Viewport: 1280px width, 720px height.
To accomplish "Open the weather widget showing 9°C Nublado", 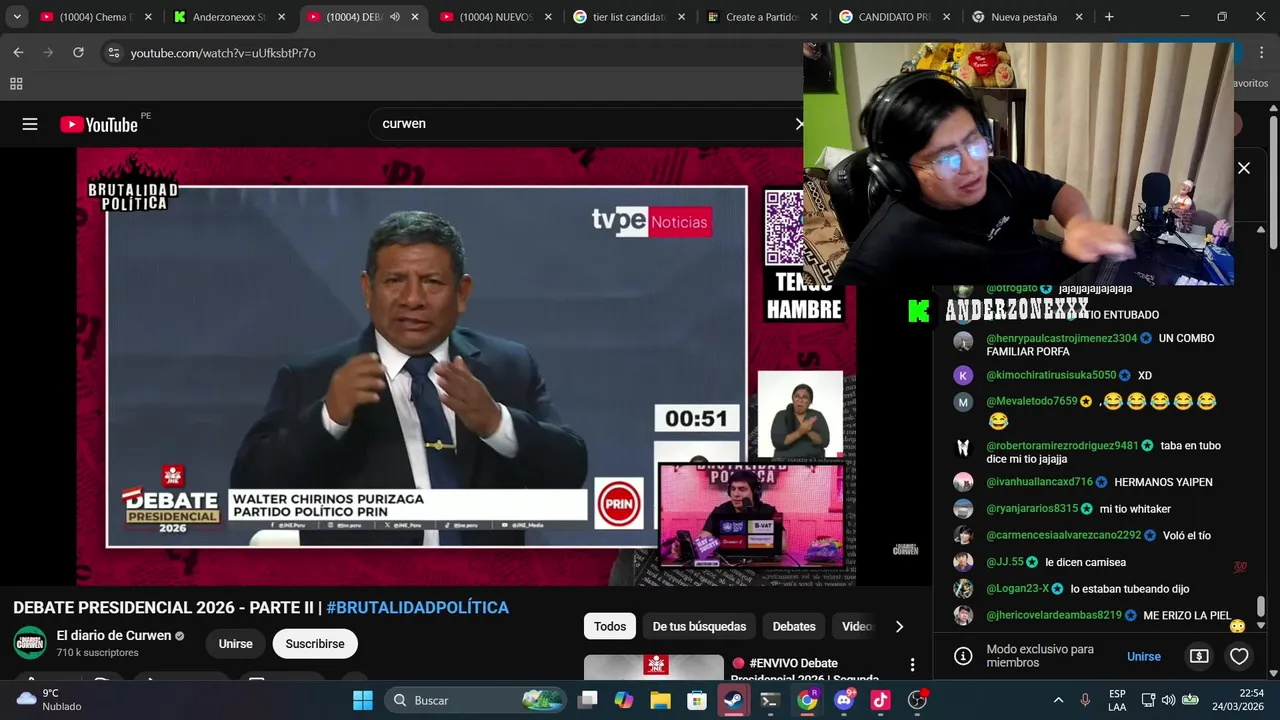I will (x=50, y=700).
